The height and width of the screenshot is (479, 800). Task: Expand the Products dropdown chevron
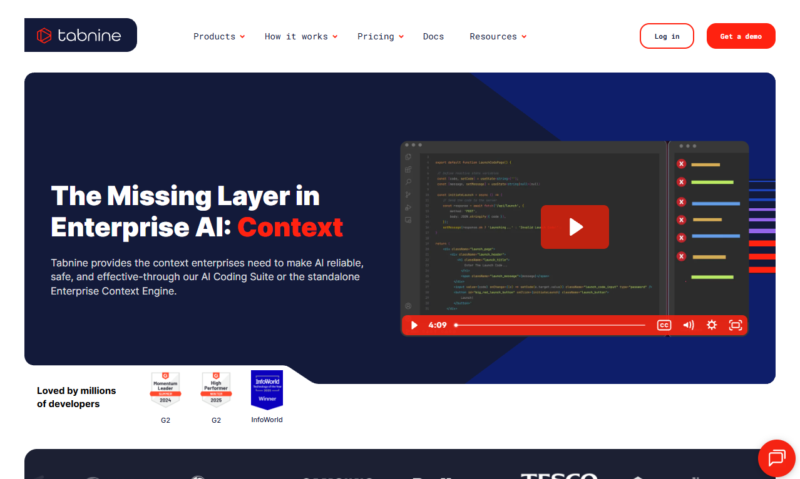tap(242, 37)
